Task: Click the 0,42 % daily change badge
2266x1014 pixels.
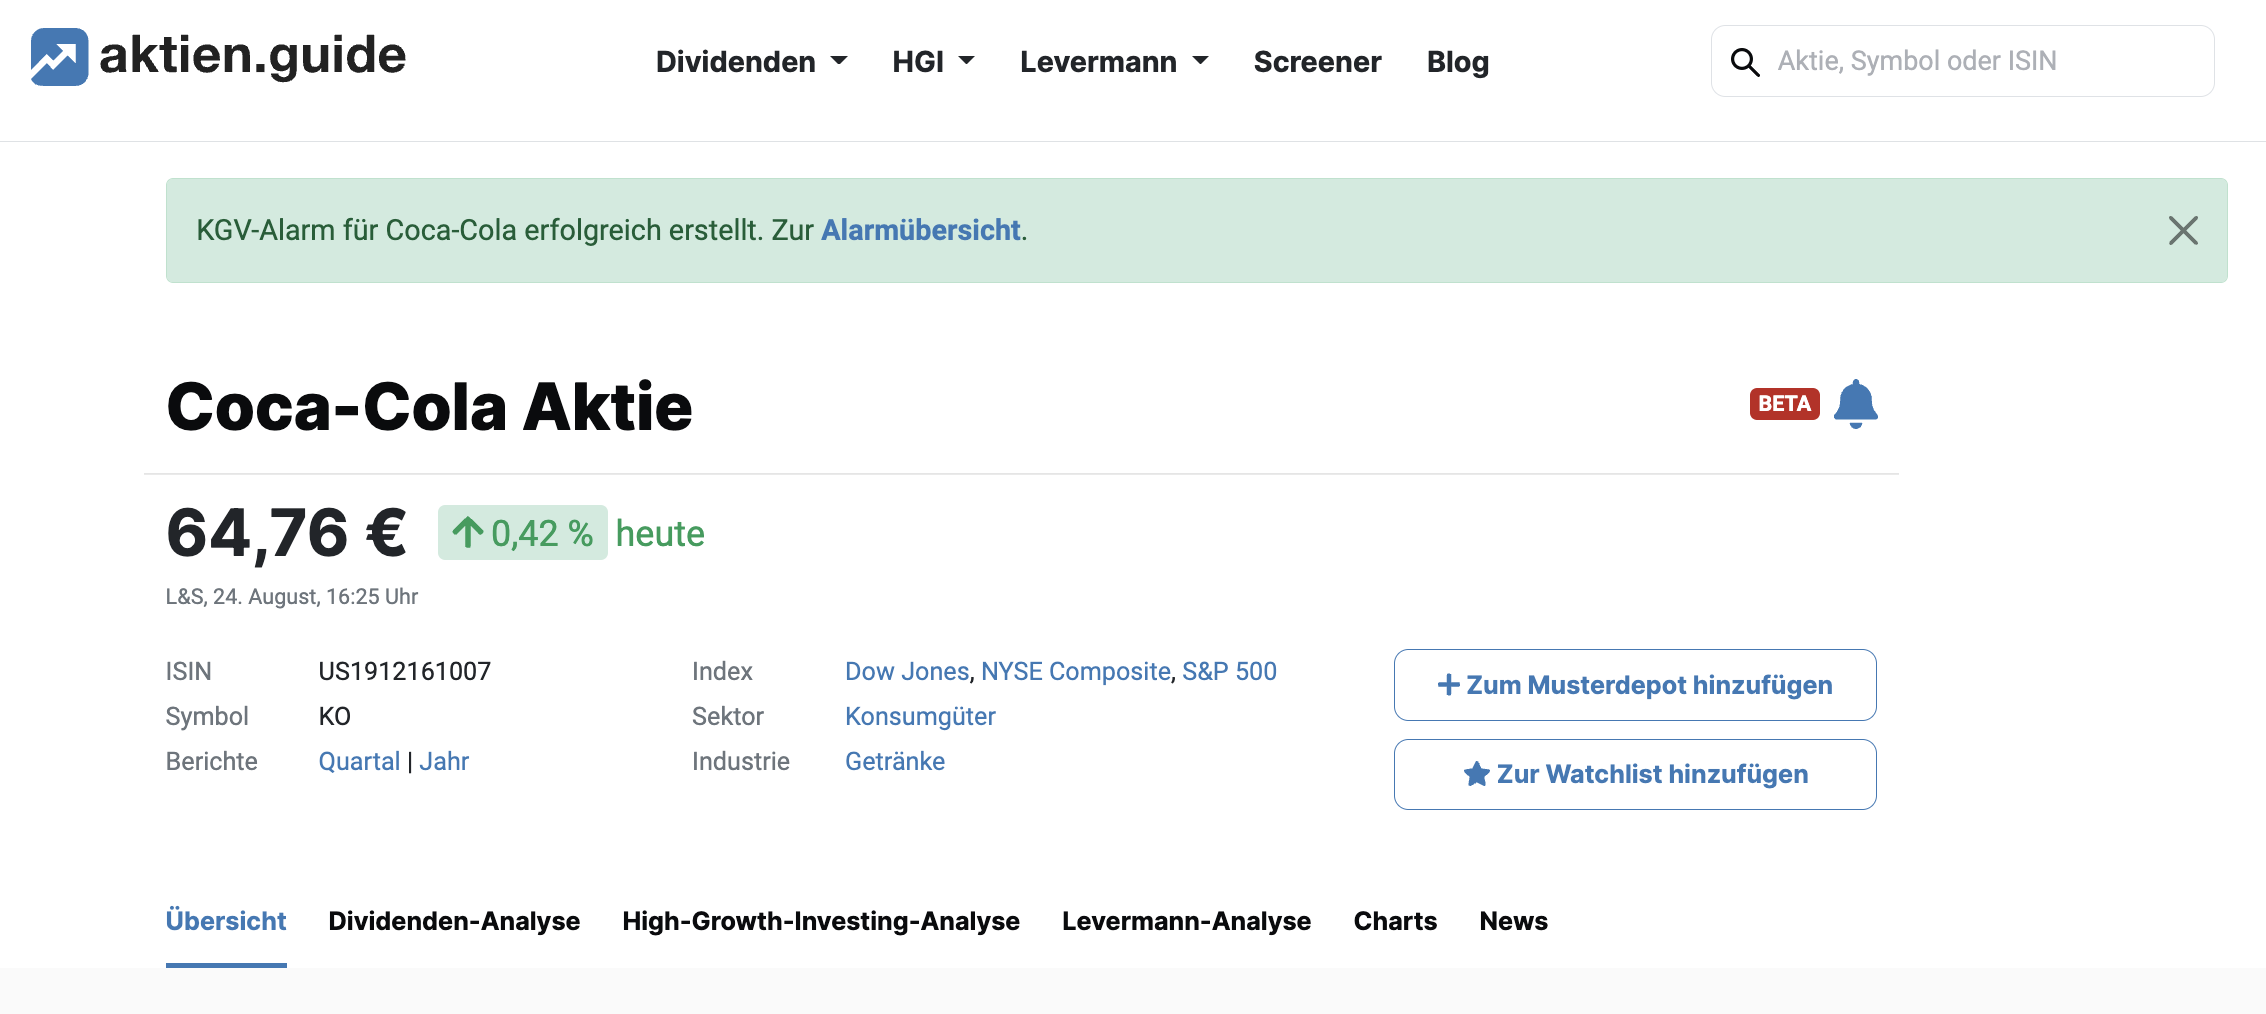Action: [x=522, y=533]
